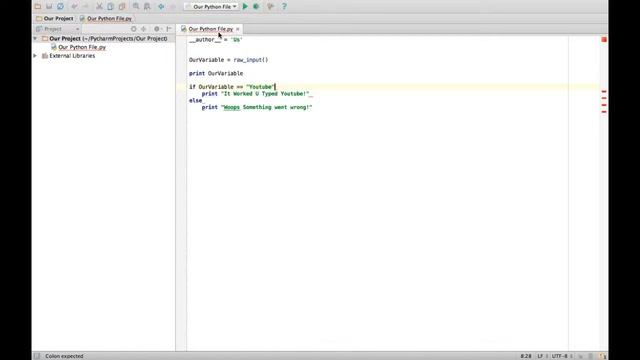The width and height of the screenshot is (640, 360).
Task: Click the 'Woops Something went wrong!' string
Action: 267,107
